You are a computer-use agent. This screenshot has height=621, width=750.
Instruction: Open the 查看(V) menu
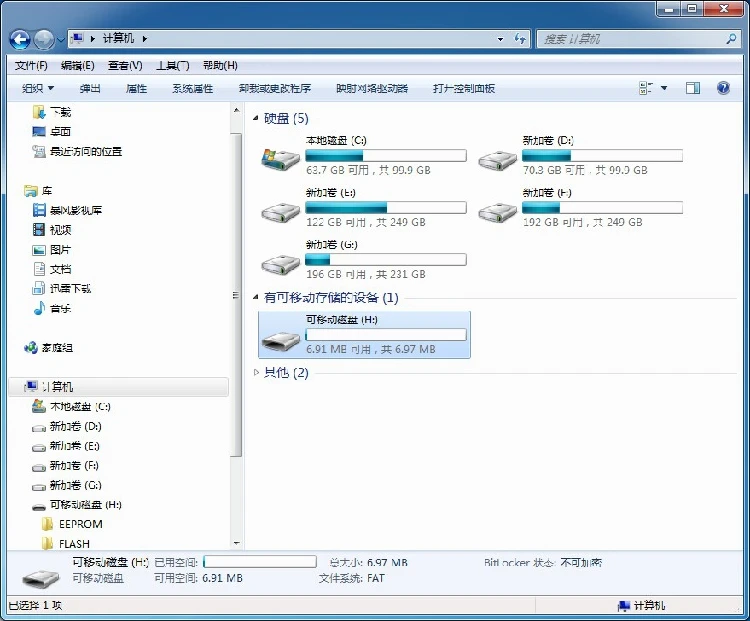(x=125, y=66)
